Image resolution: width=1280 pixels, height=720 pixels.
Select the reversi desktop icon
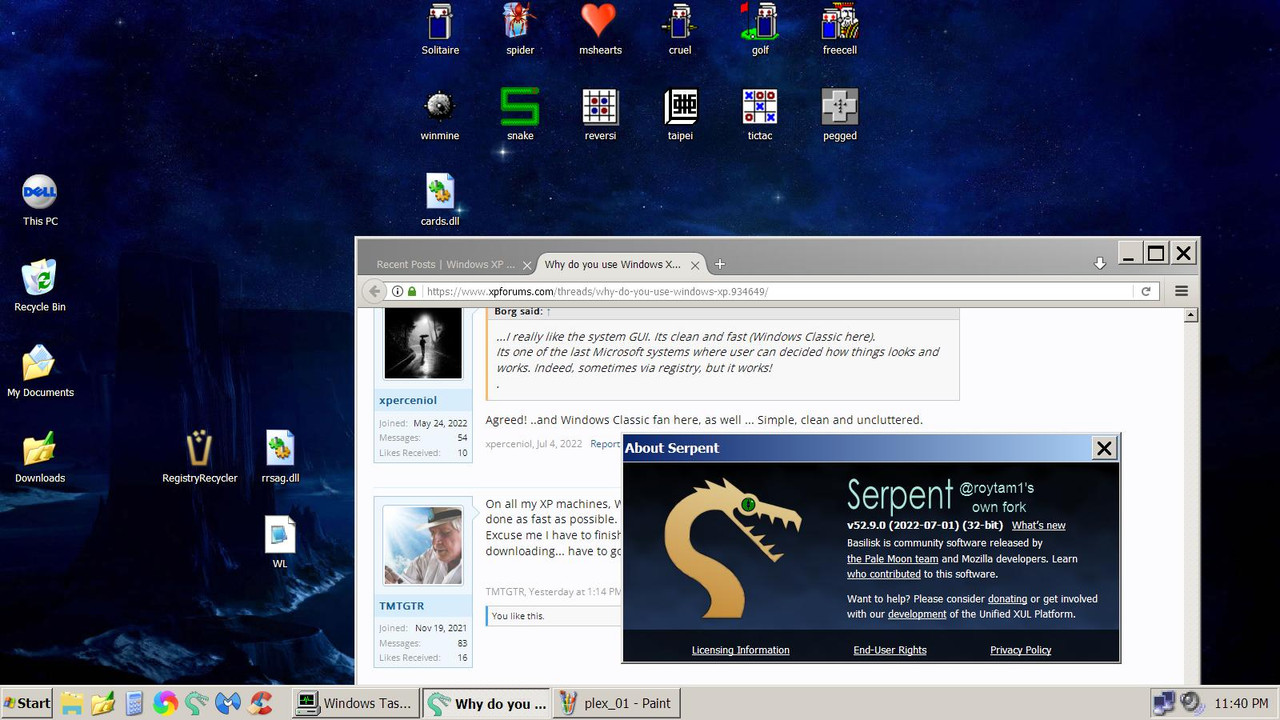[600, 115]
